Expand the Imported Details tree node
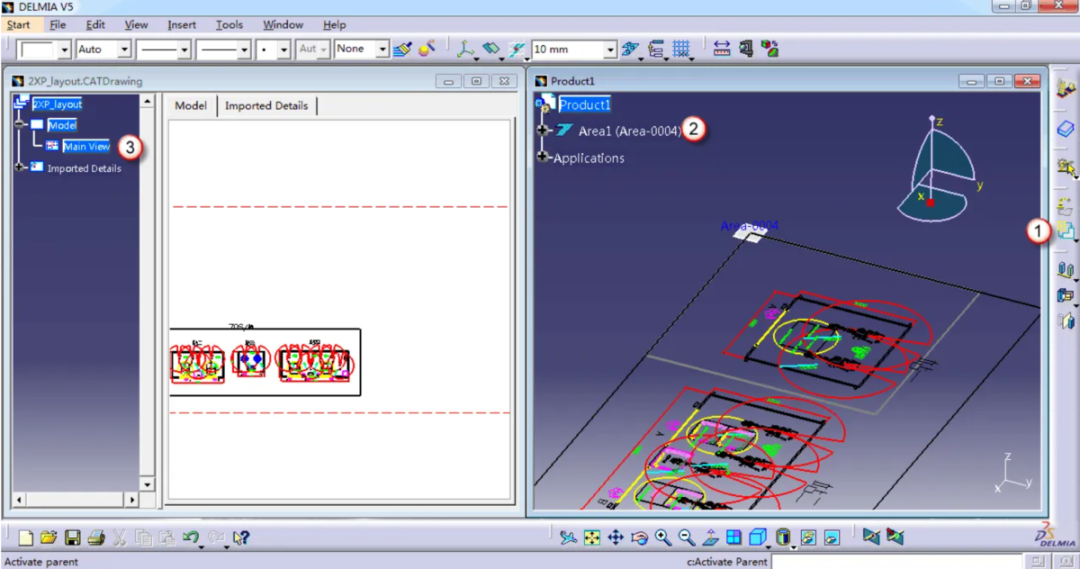 click(x=20, y=167)
